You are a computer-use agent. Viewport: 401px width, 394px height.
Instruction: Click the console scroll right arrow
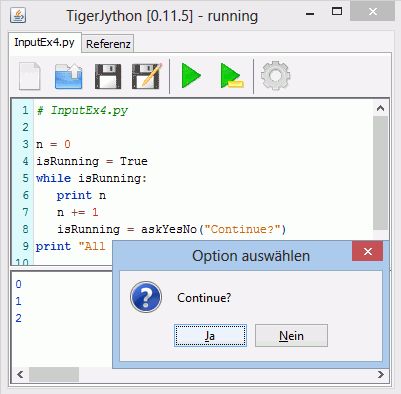tap(381, 374)
